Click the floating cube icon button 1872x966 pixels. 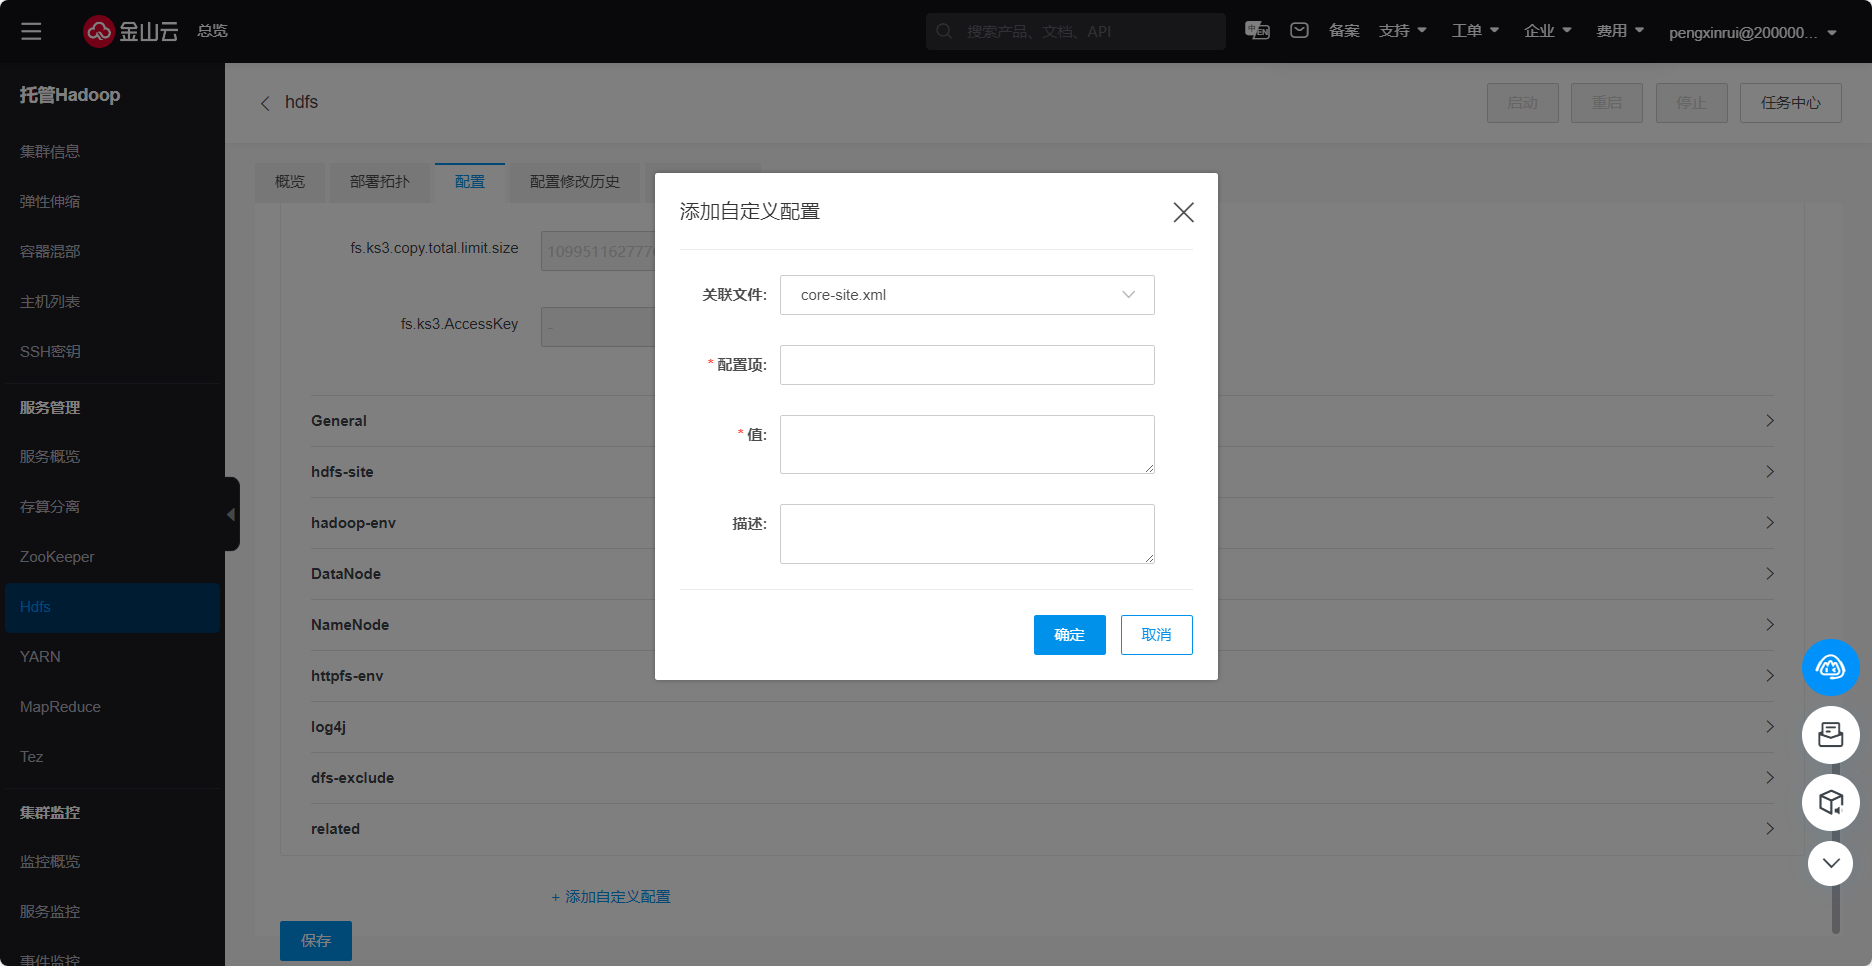pyautogui.click(x=1830, y=802)
